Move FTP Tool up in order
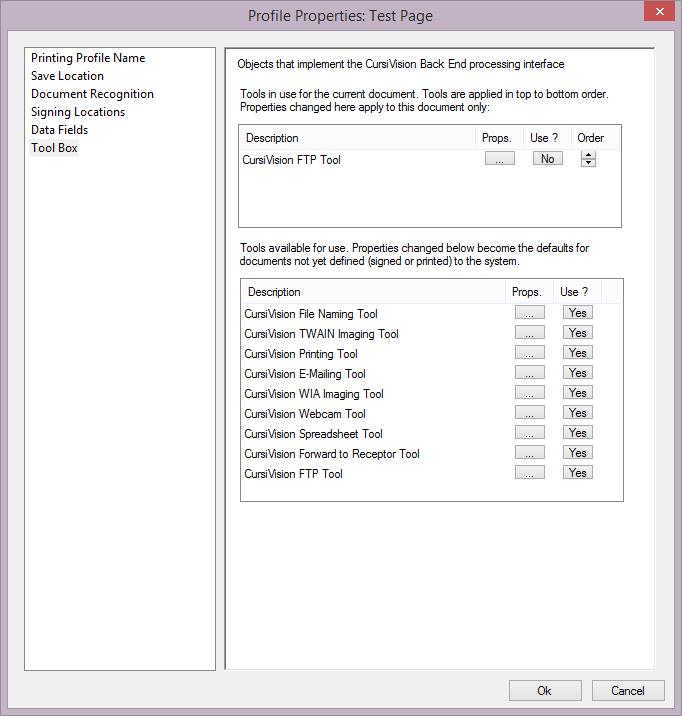682x716 pixels. pyautogui.click(x=588, y=155)
